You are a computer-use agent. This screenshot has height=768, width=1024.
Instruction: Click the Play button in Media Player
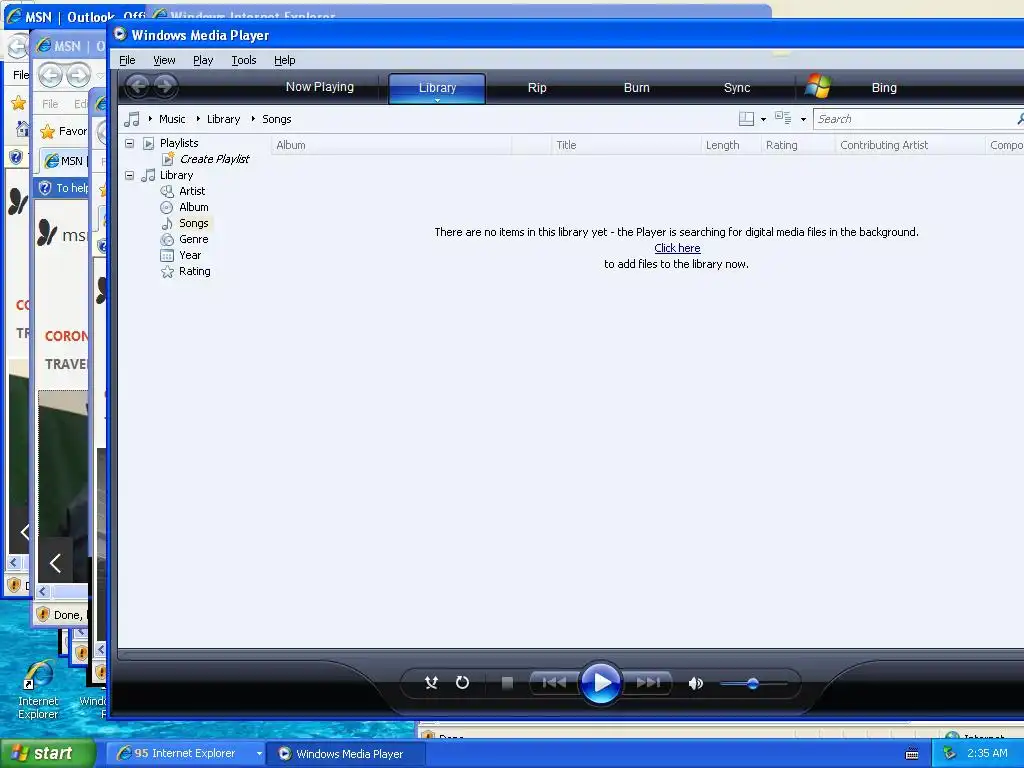[600, 683]
